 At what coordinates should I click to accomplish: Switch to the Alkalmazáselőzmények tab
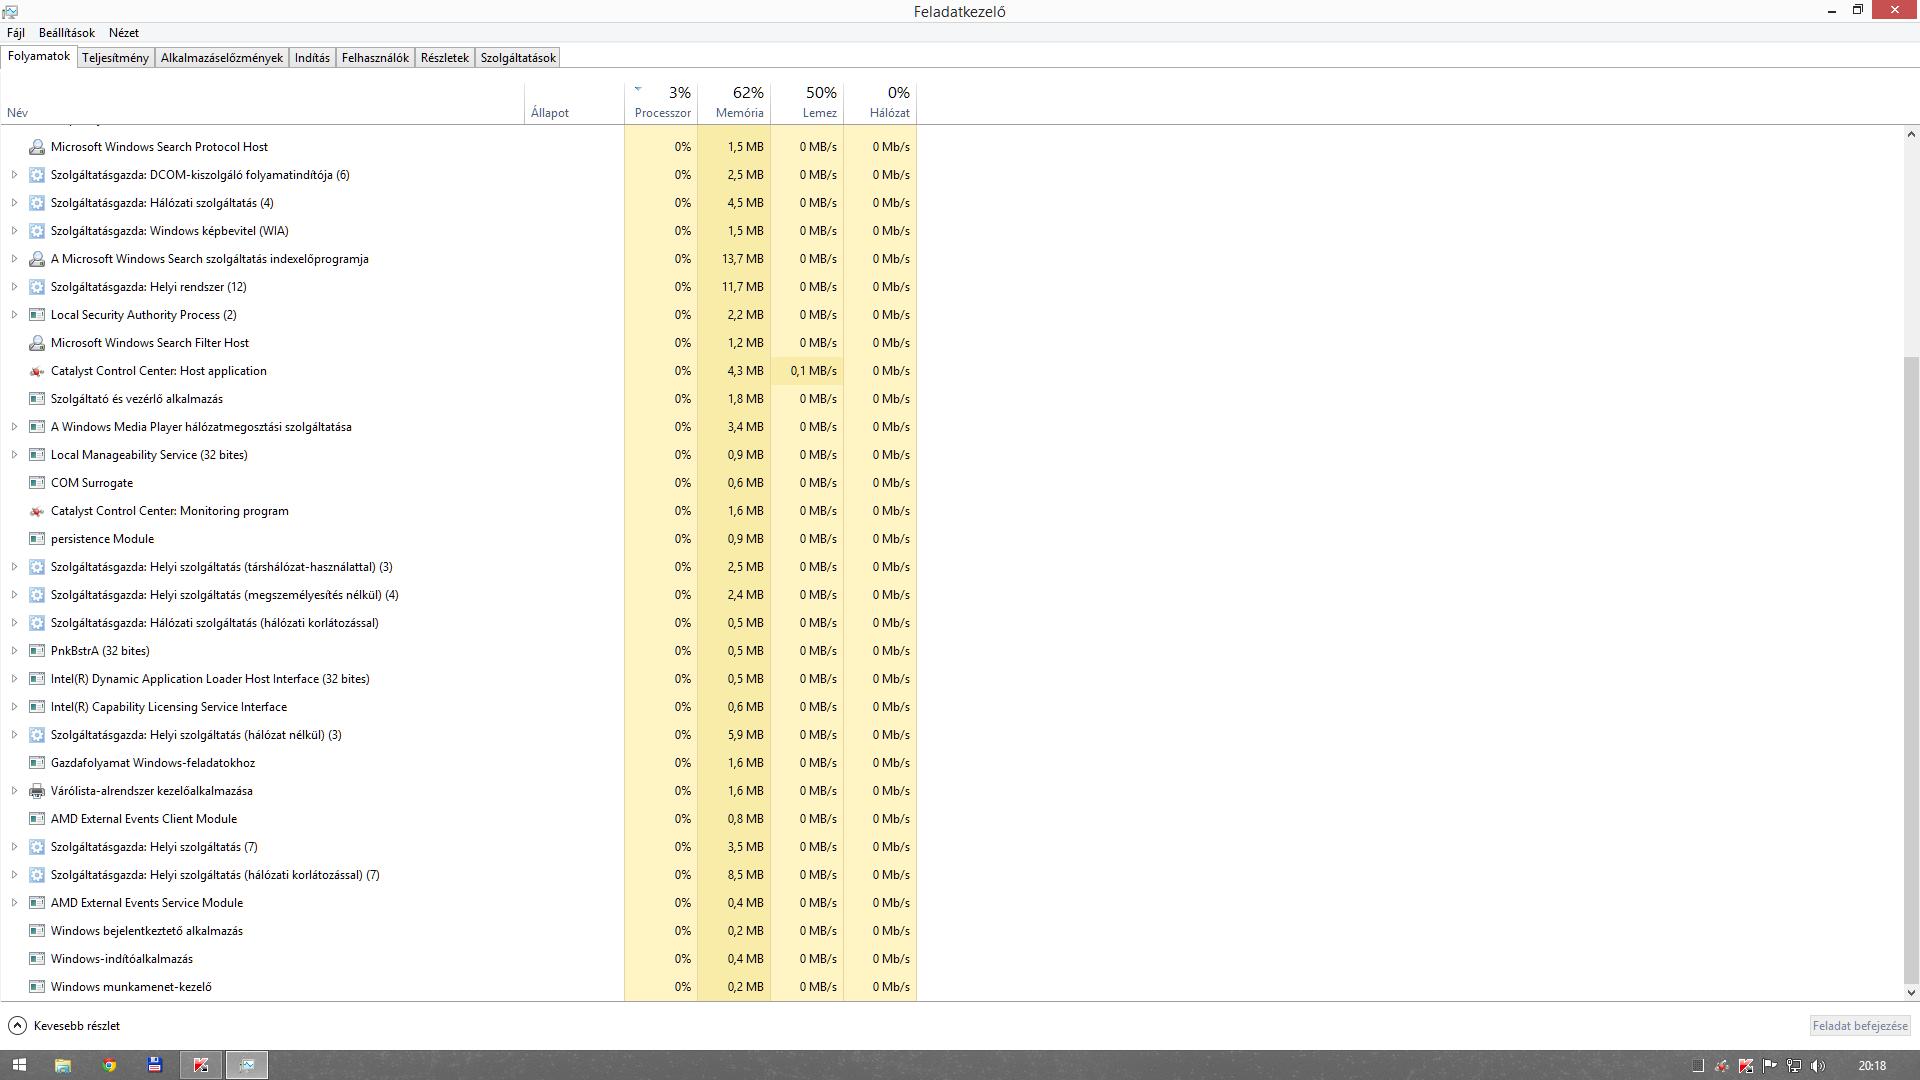(x=222, y=58)
